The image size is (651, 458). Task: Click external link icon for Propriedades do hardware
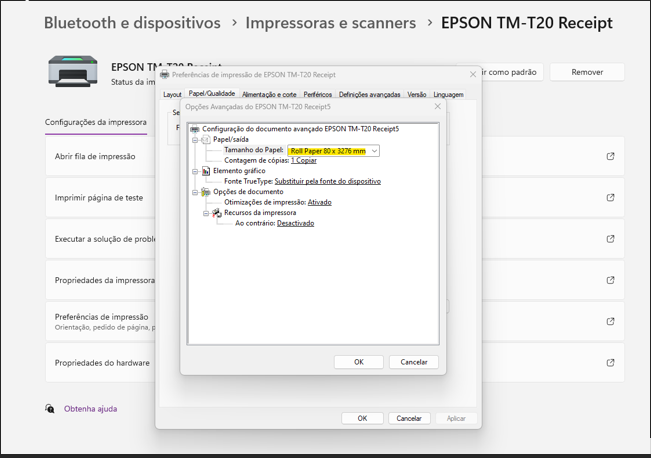coord(610,363)
